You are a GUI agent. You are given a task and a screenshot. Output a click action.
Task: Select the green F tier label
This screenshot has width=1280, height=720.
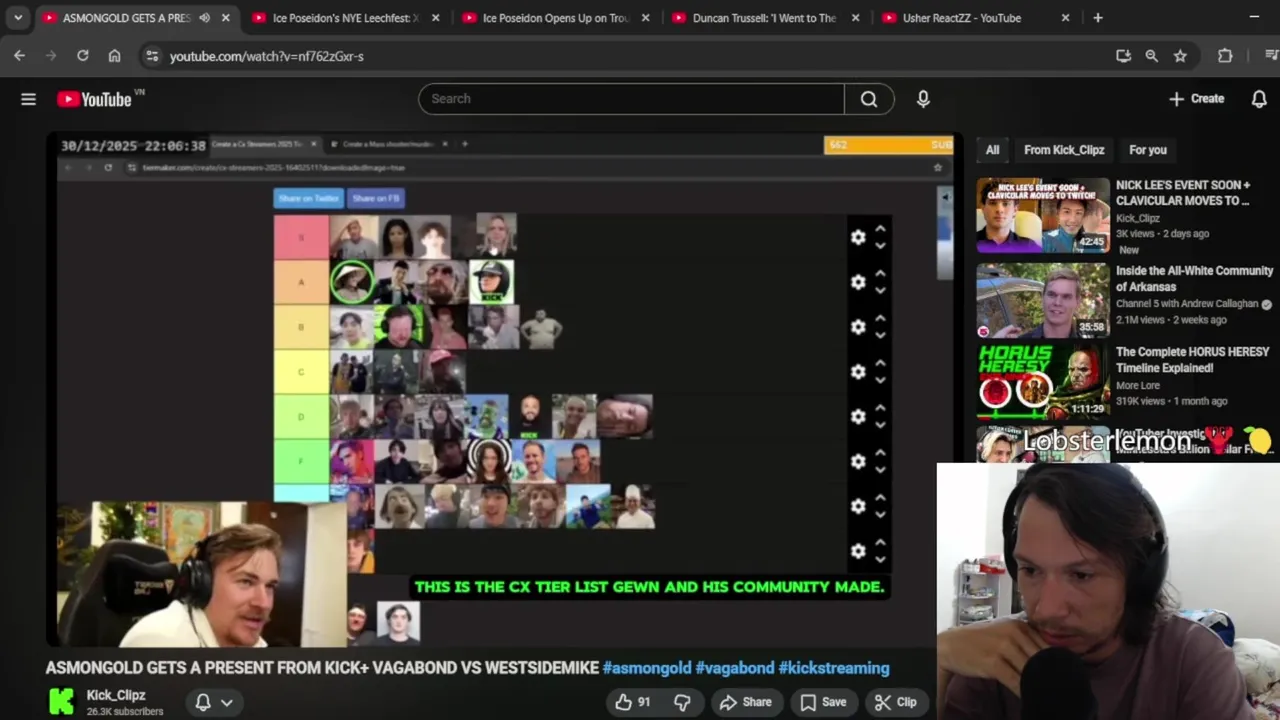point(301,462)
